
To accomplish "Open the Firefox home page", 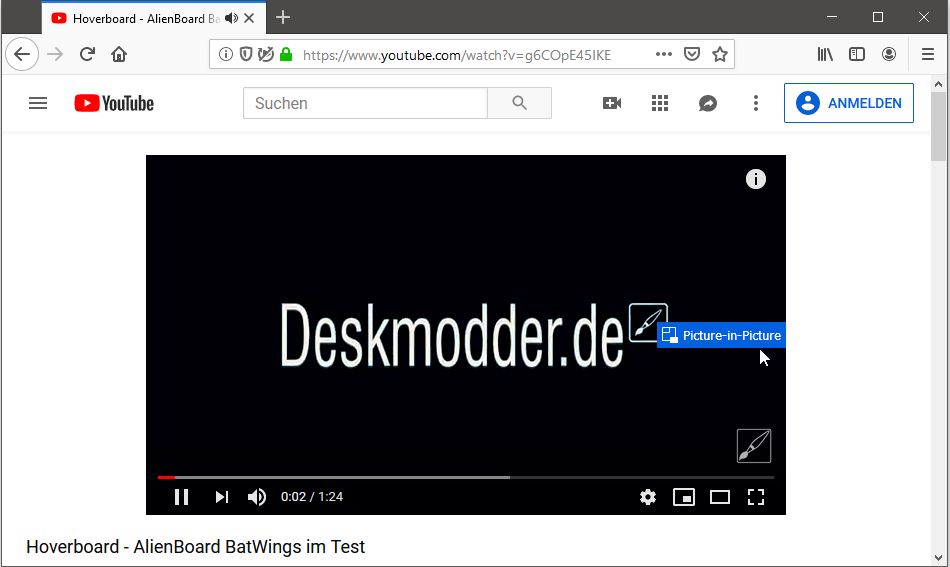I will point(119,55).
